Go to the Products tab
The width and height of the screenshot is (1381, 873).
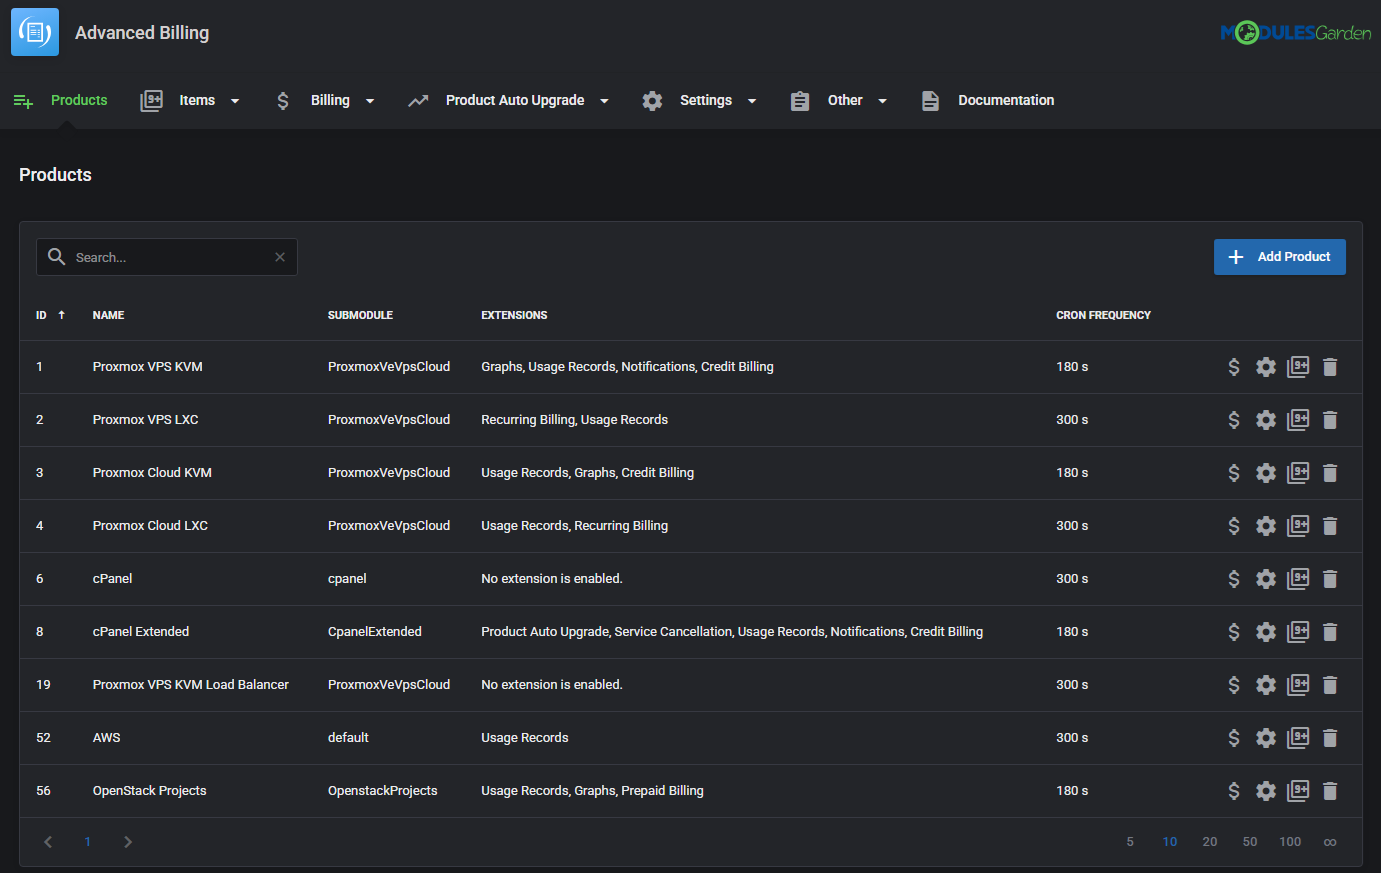coord(60,100)
